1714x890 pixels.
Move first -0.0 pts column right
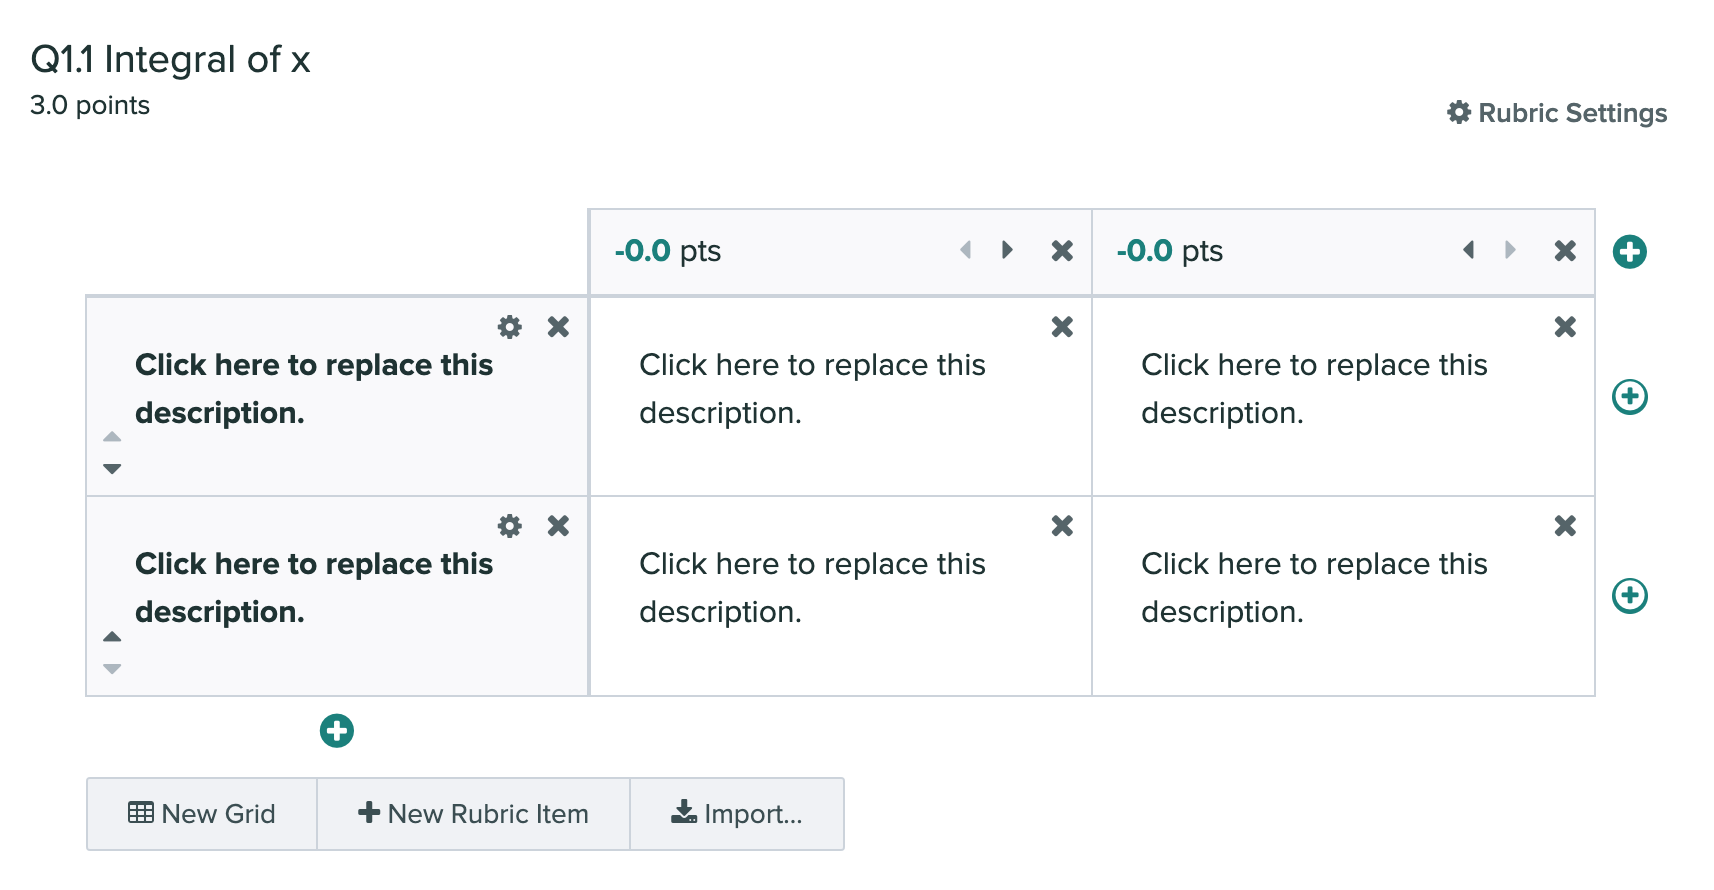1007,250
